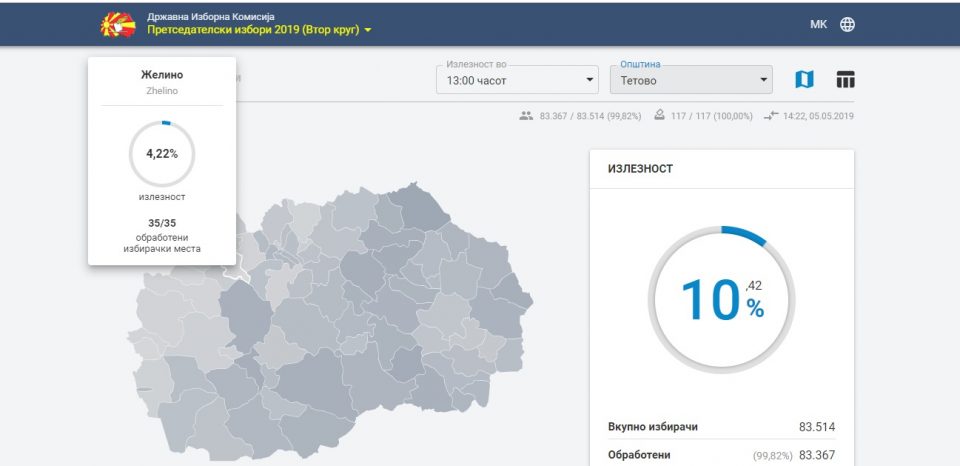Click the Обработени 83.367 value
960x466 pixels.
(817, 455)
